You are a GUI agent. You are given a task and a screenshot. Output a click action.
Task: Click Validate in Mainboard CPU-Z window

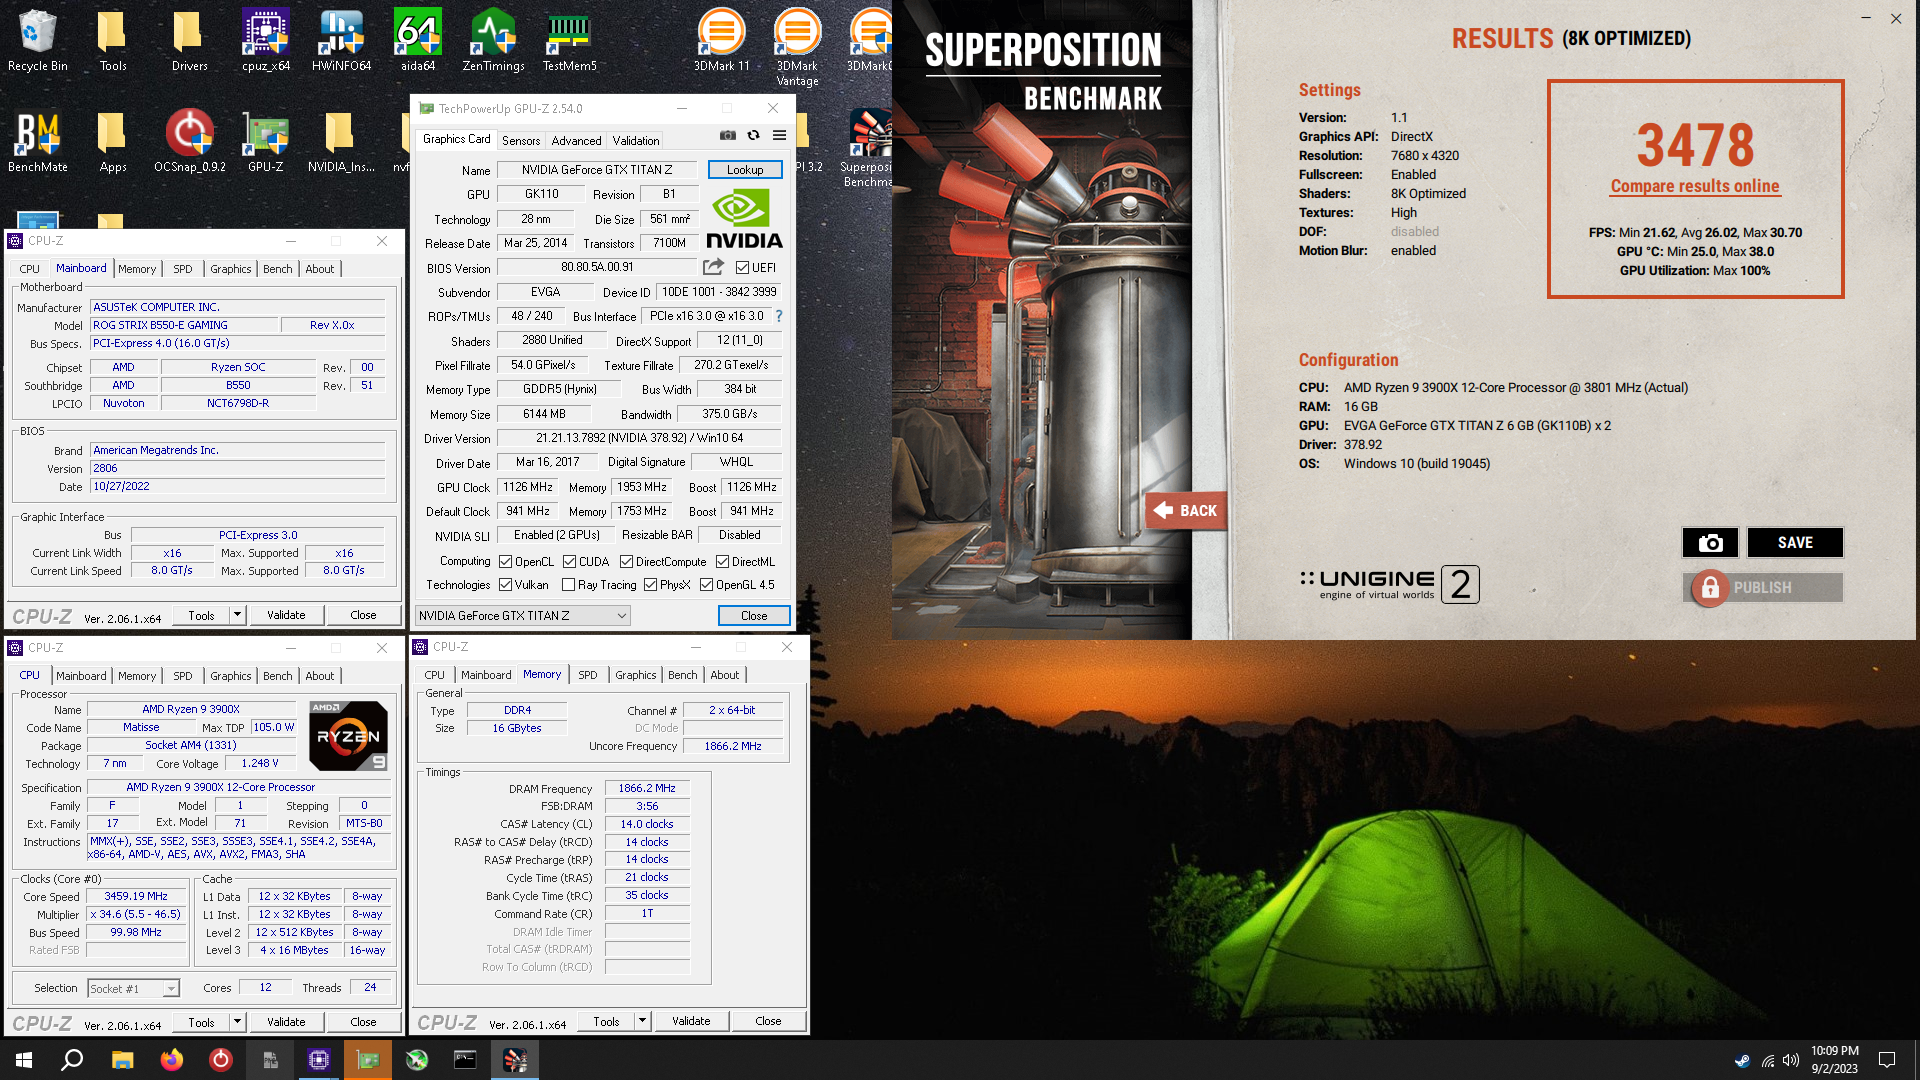point(286,615)
